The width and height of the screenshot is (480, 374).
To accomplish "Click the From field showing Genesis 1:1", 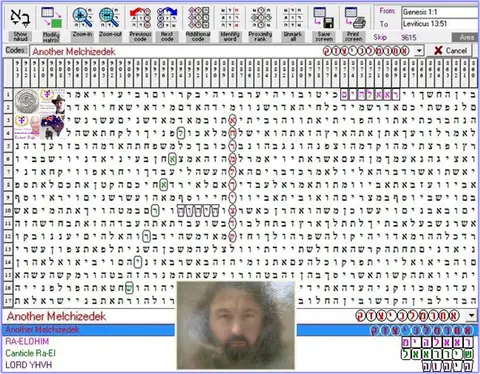I will tap(439, 12).
